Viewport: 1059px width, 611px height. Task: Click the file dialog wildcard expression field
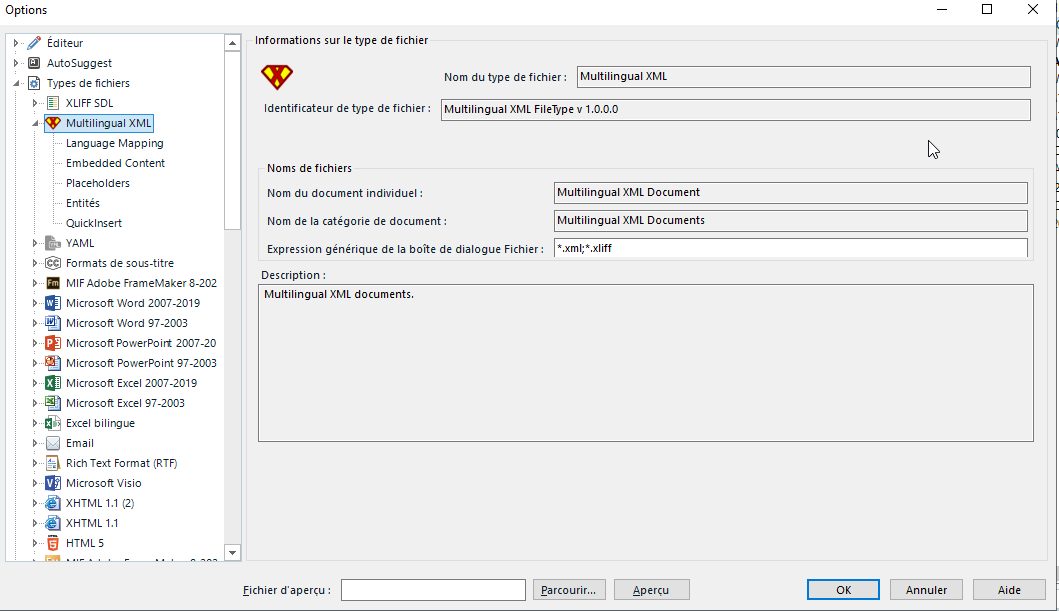(791, 248)
